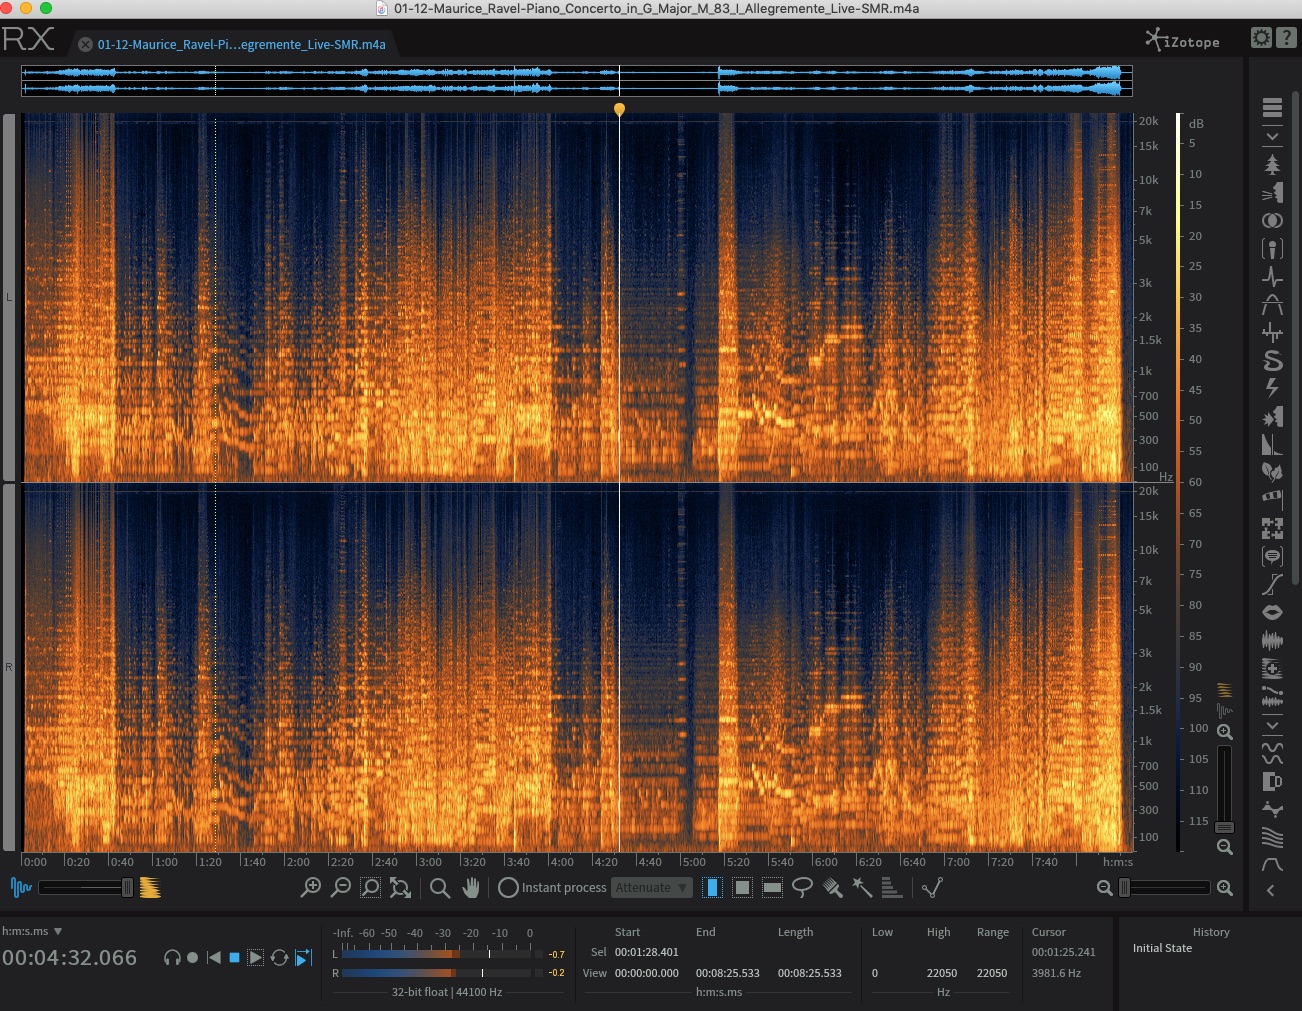The height and width of the screenshot is (1011, 1302).
Task: Choose the Magic Wand selection tool
Action: pos(862,887)
